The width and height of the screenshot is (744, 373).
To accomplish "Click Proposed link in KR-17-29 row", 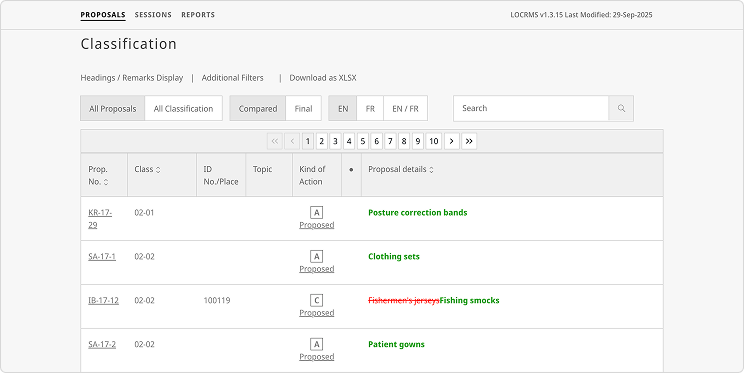I will point(316,225).
